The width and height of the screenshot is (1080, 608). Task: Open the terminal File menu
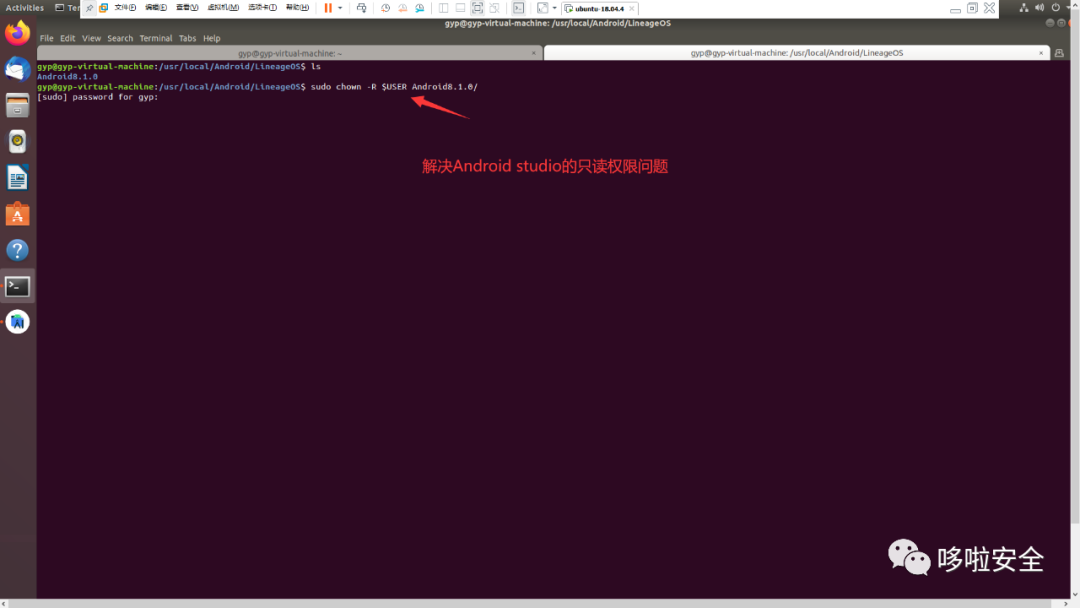tap(47, 39)
